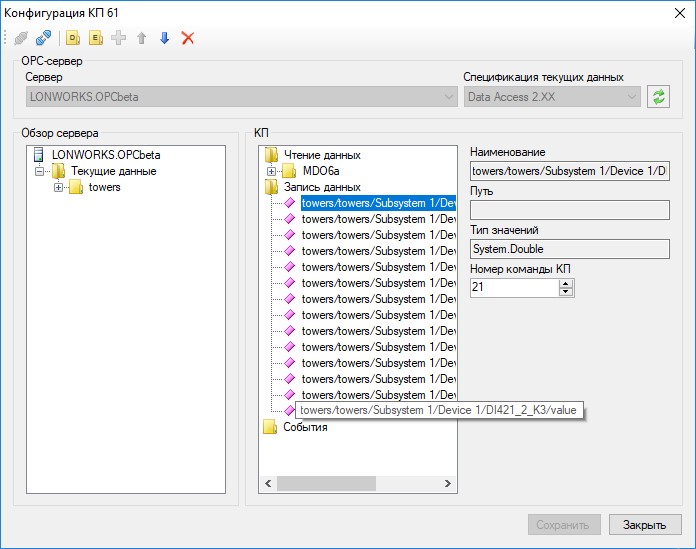696x549 pixels.
Task: Click the Сохранить button
Action: (564, 525)
